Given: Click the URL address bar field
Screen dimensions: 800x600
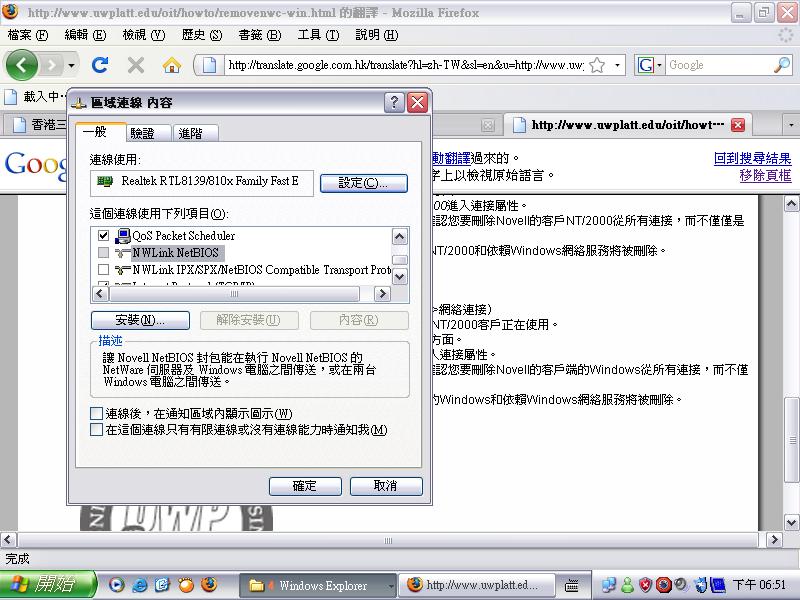Looking at the screenshot, I should pyautogui.click(x=405, y=65).
